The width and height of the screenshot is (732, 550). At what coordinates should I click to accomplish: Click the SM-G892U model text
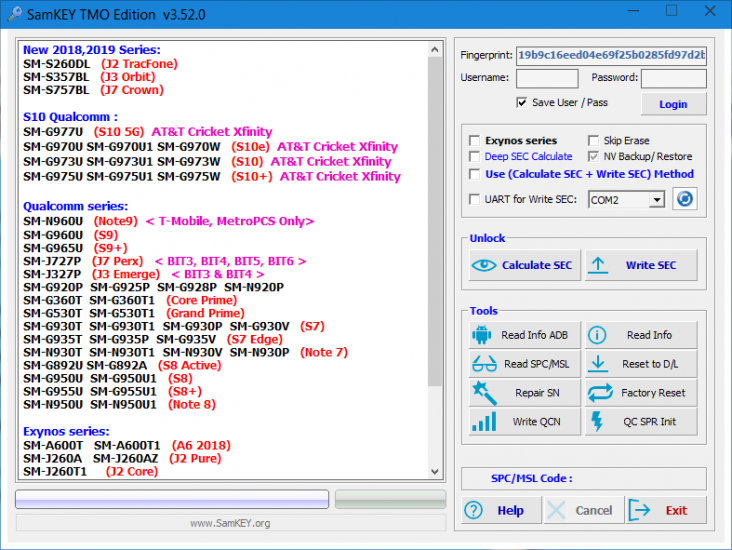click(53, 365)
